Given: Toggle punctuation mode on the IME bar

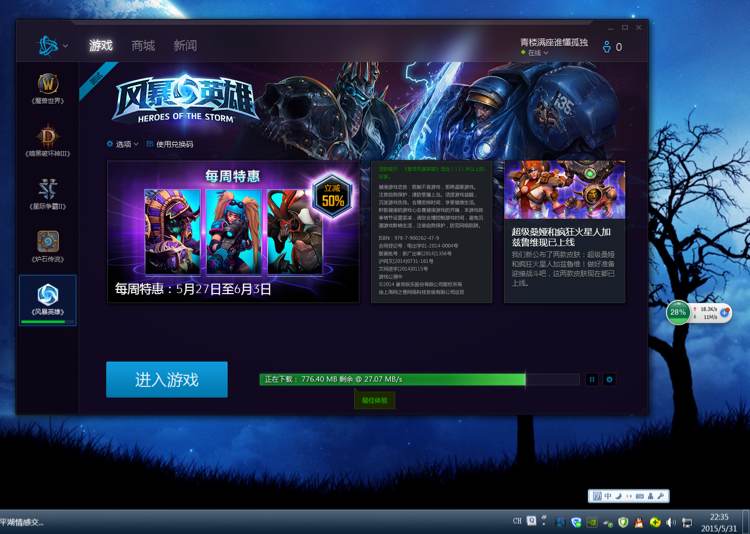Looking at the screenshot, I should [629, 496].
